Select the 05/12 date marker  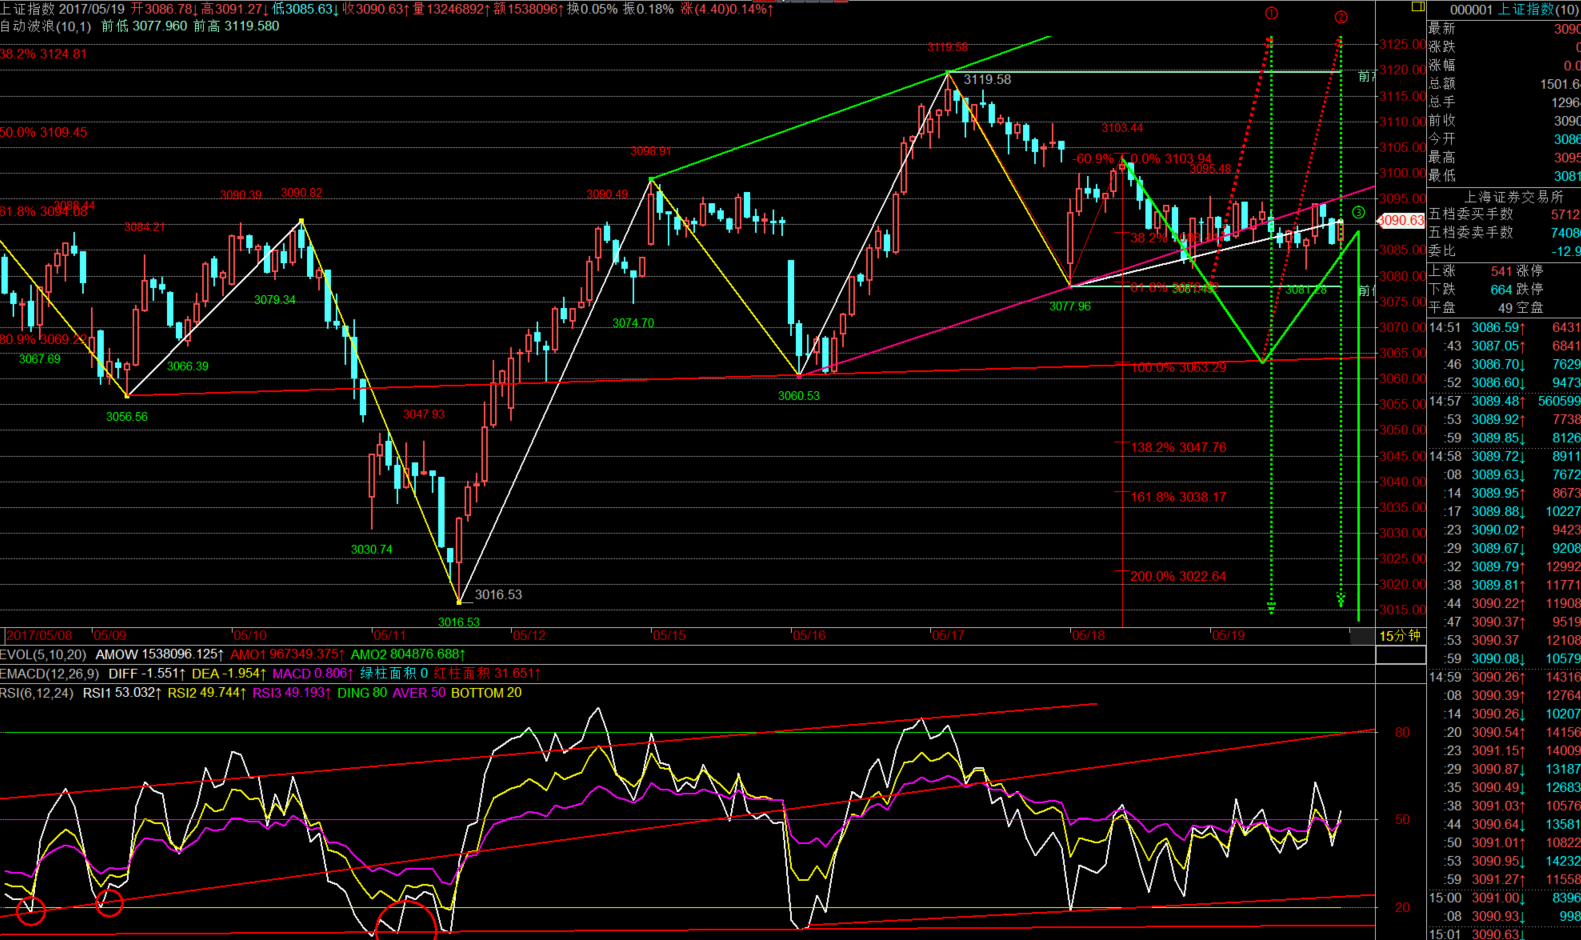click(529, 635)
